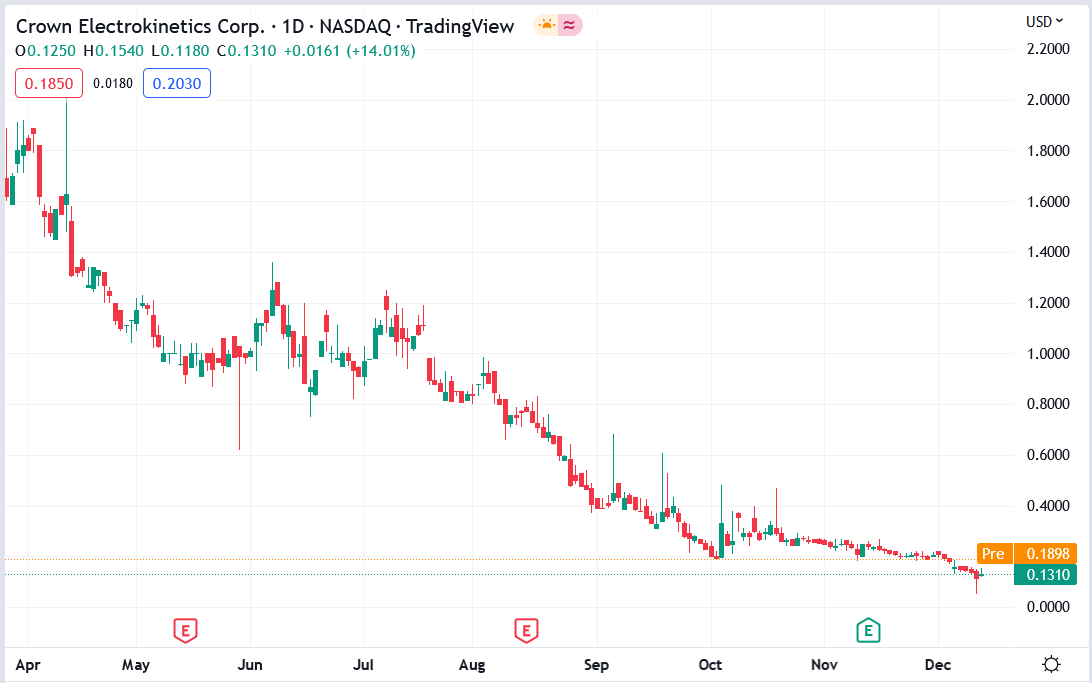Click the high value H0.1540
Image resolution: width=1092 pixels, height=683 pixels.
coord(114,51)
